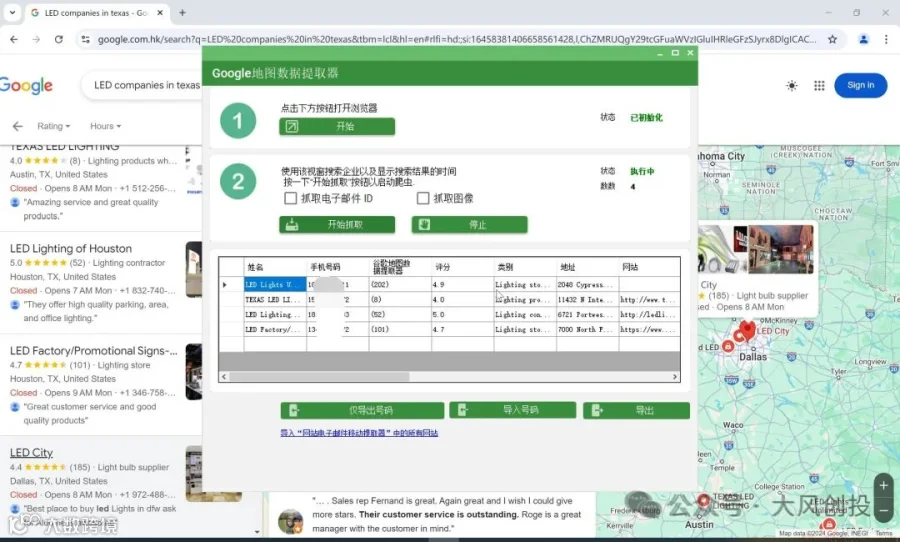
Task: Click the row selector arrow in table
Action: pyautogui.click(x=225, y=285)
